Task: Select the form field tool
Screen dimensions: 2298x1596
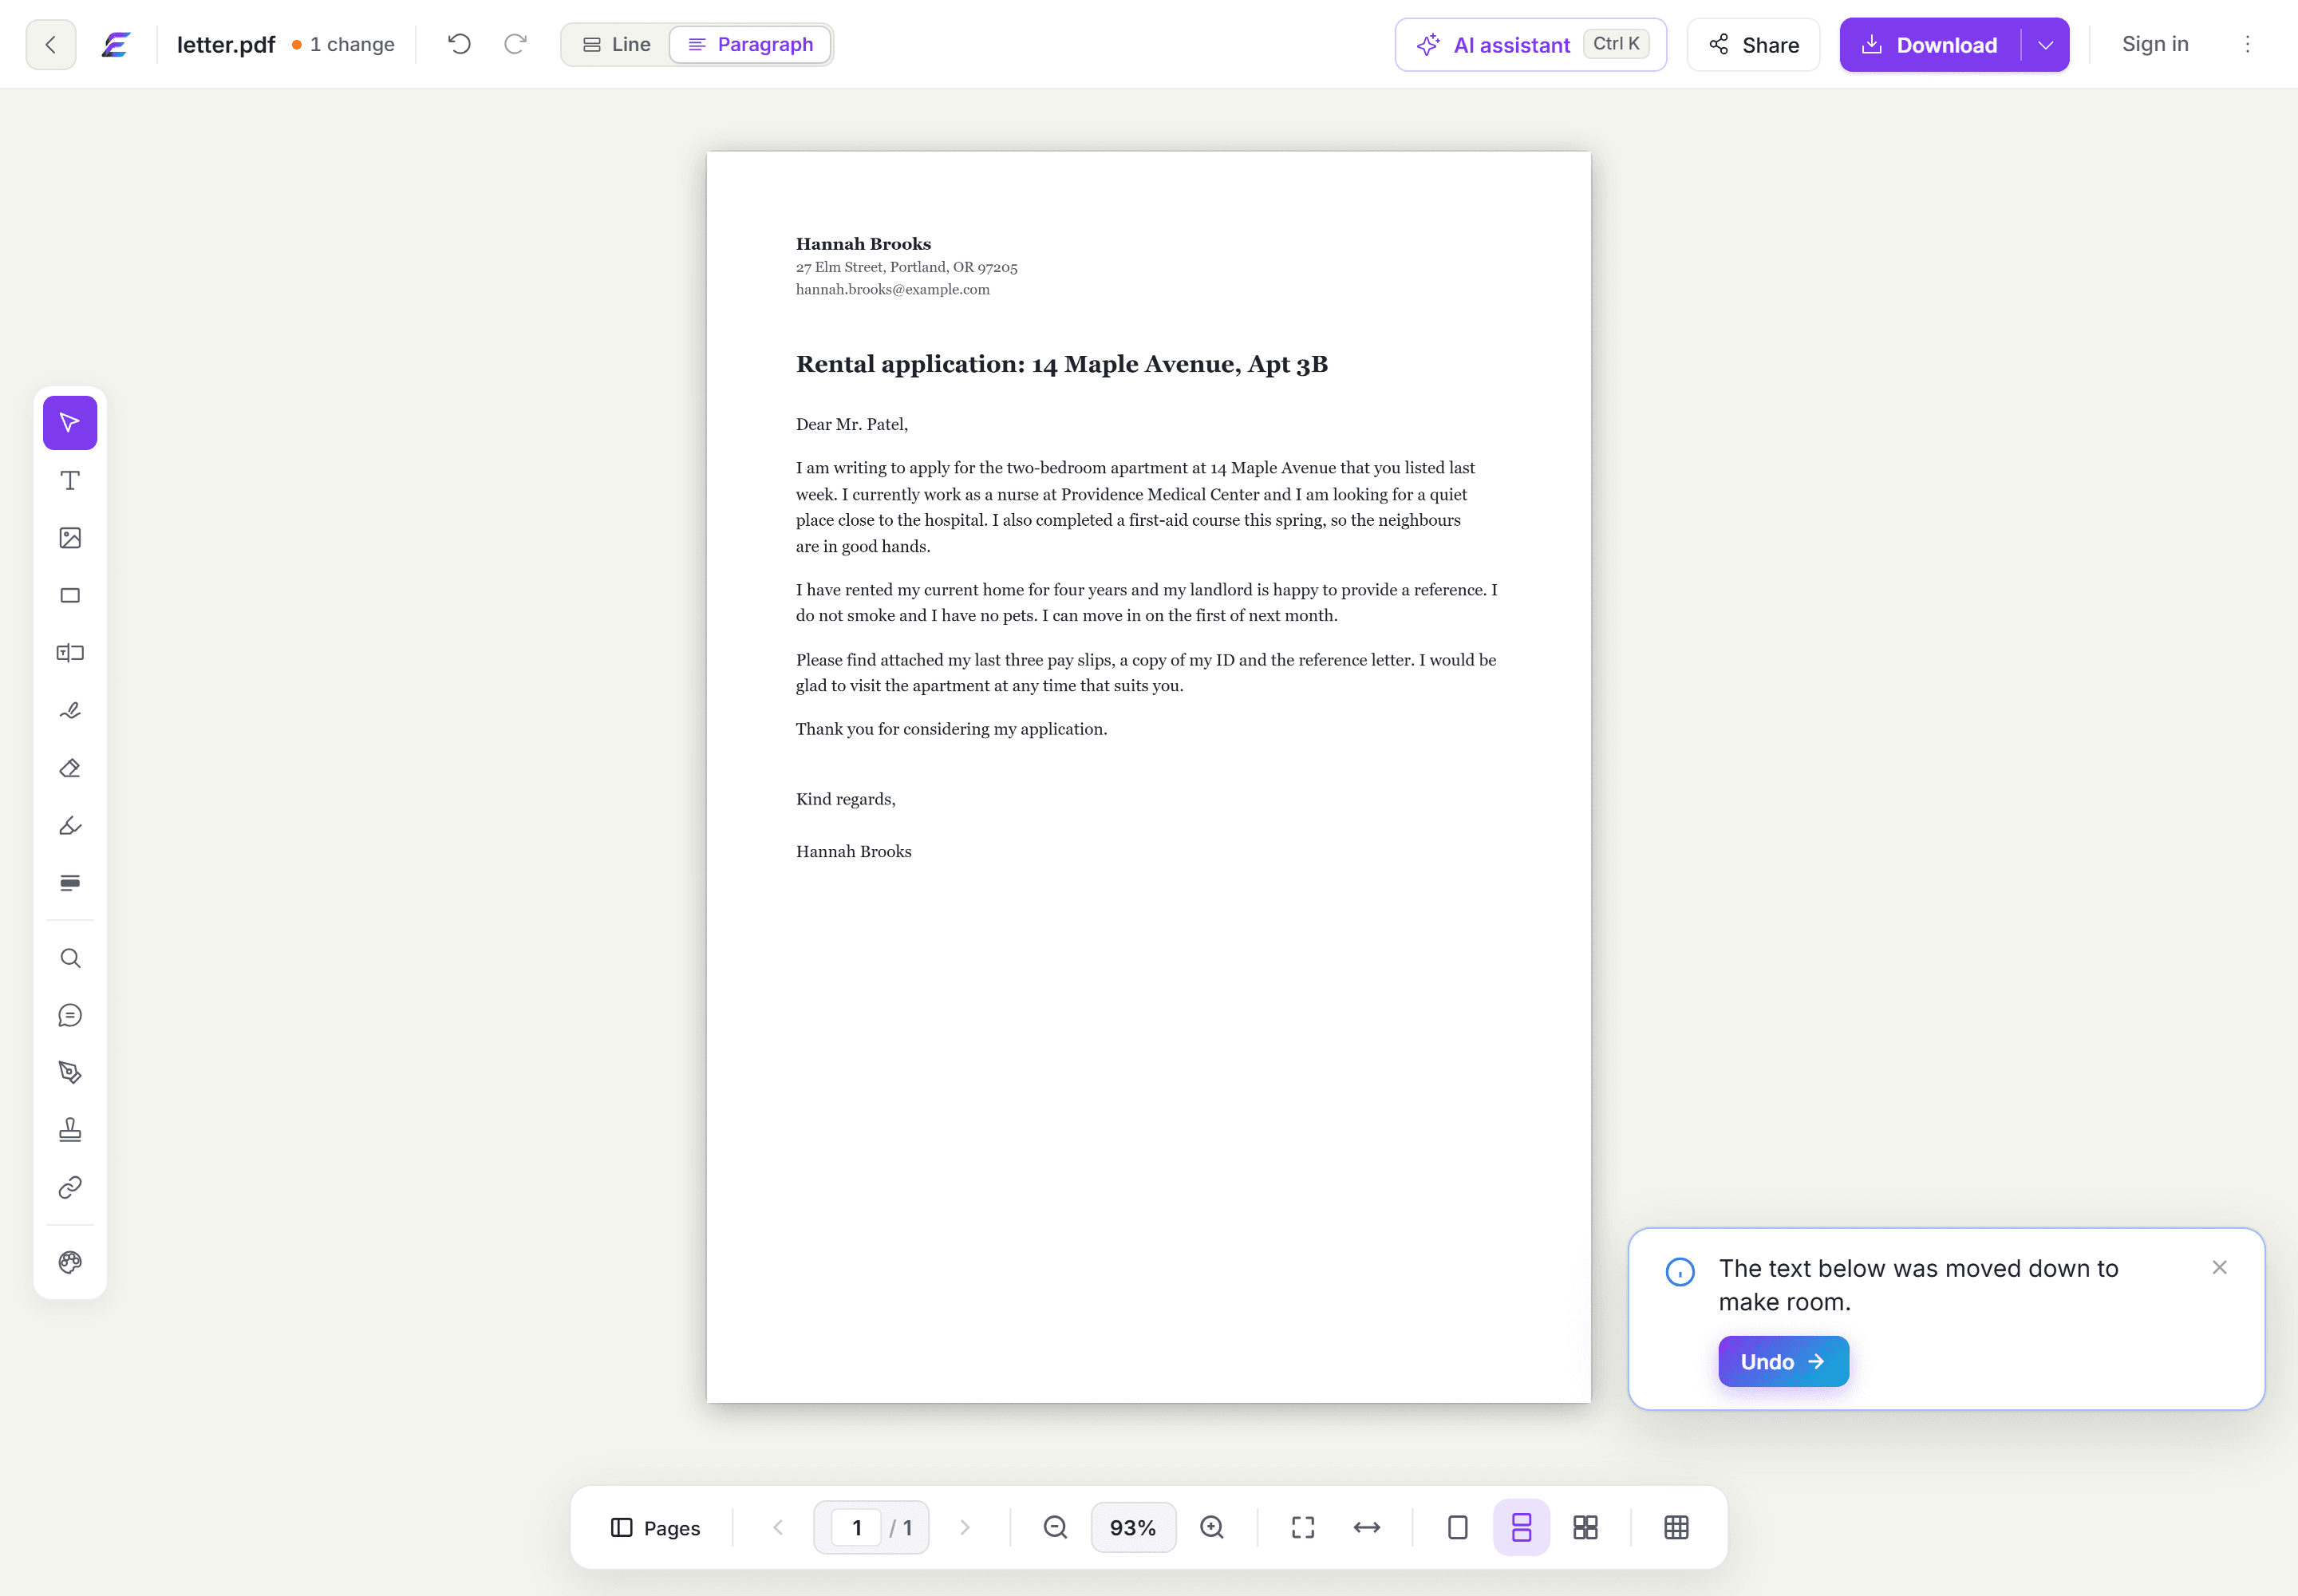Action: (70, 653)
